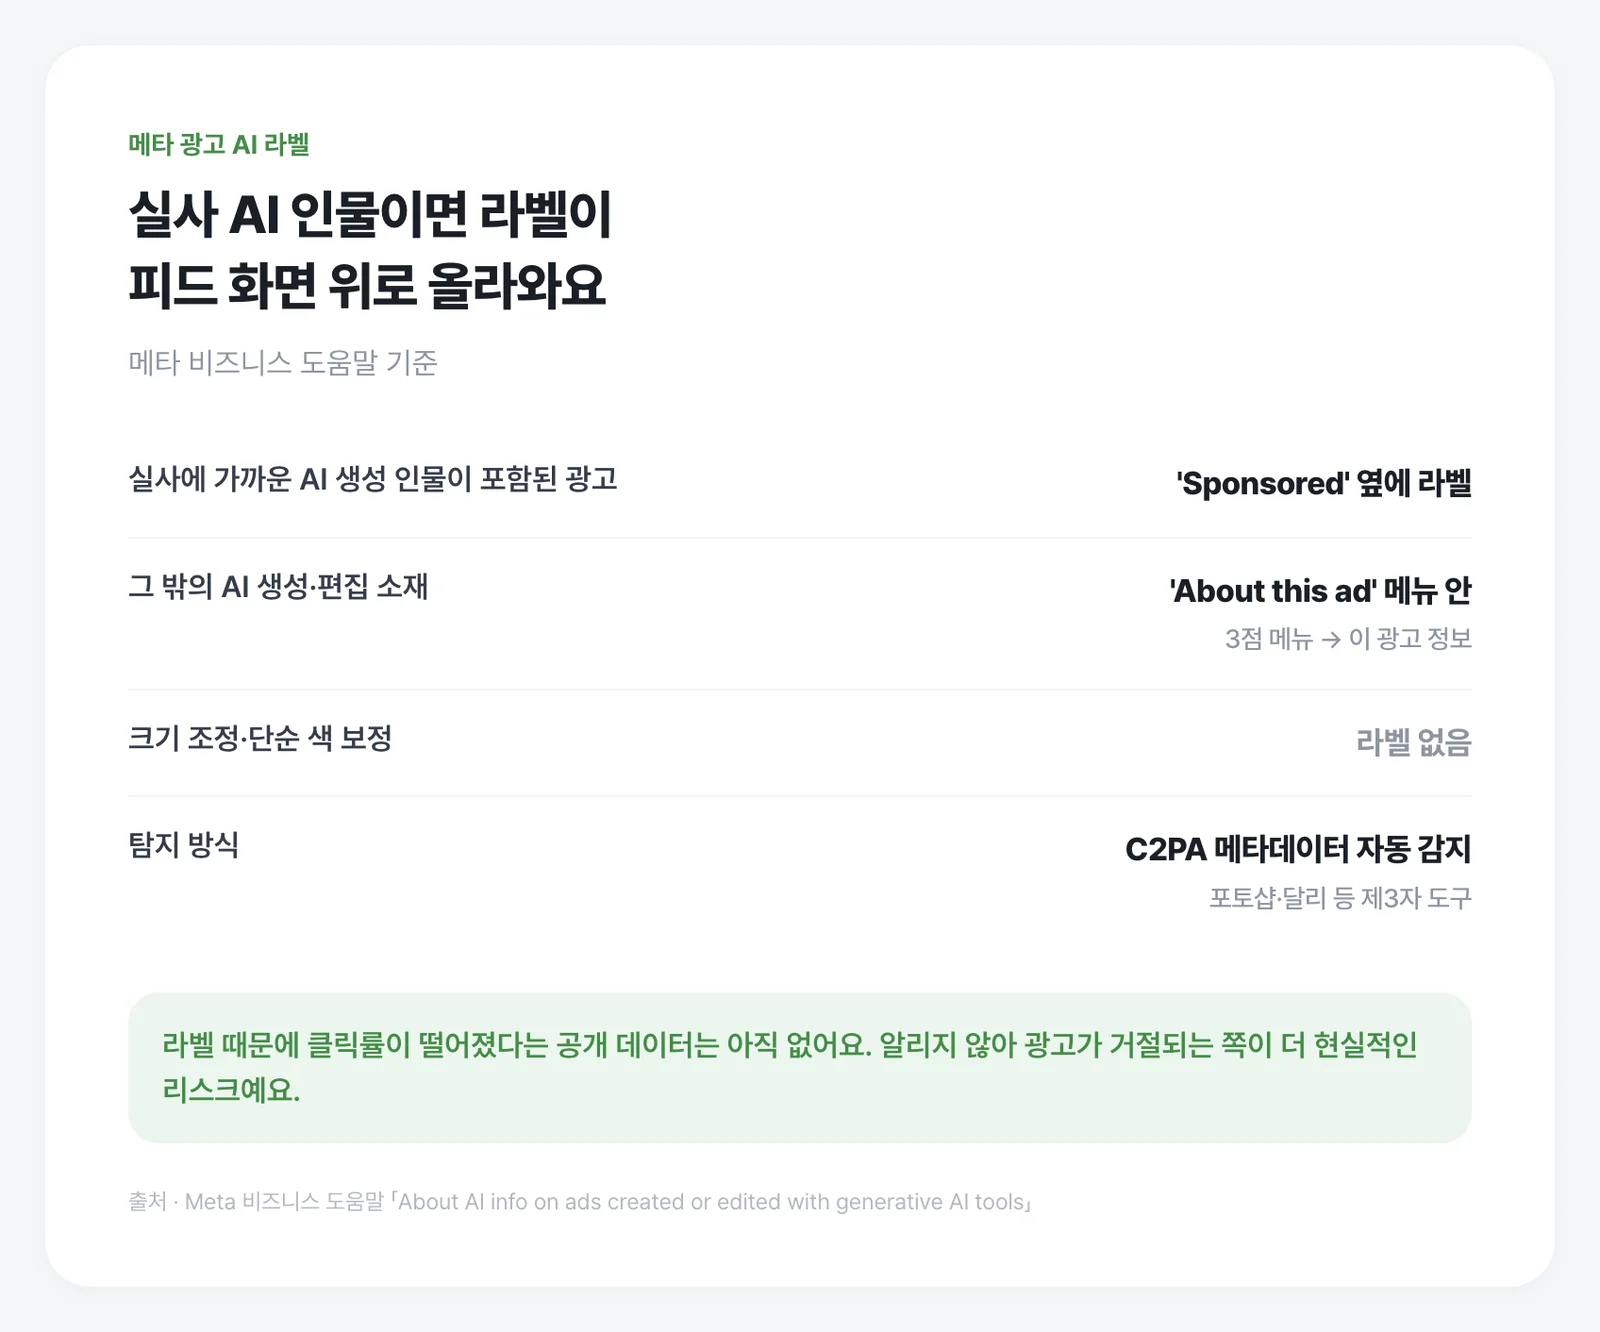1600x1332 pixels.
Task: Click the note '포토샵·달리 등 제3자 도구'
Action: [1340, 898]
